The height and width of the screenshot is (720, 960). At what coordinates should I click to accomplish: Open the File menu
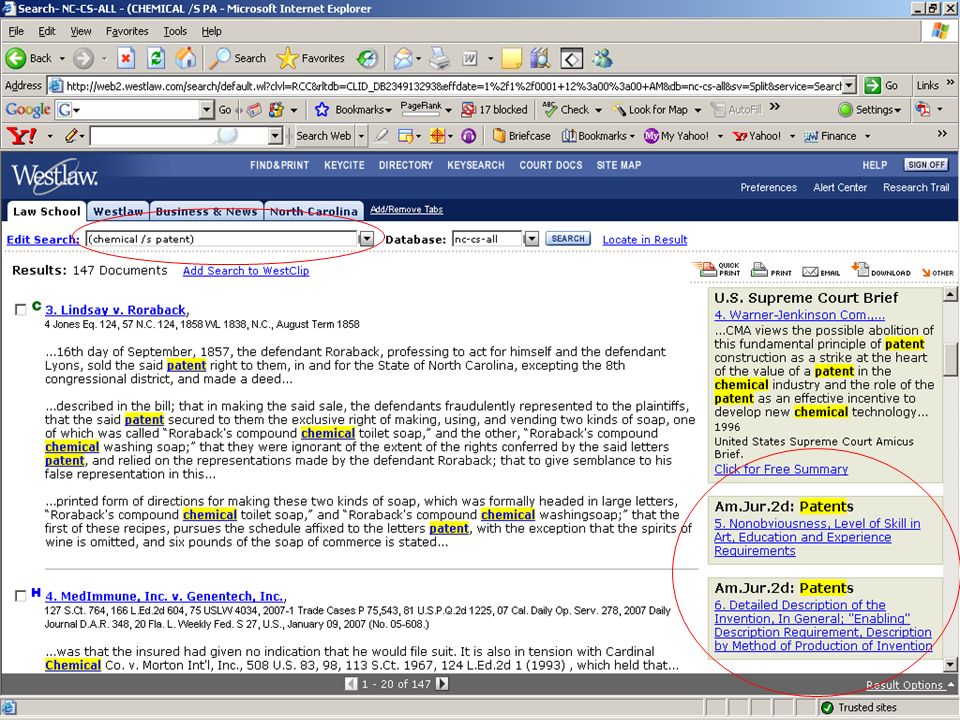pyautogui.click(x=16, y=31)
